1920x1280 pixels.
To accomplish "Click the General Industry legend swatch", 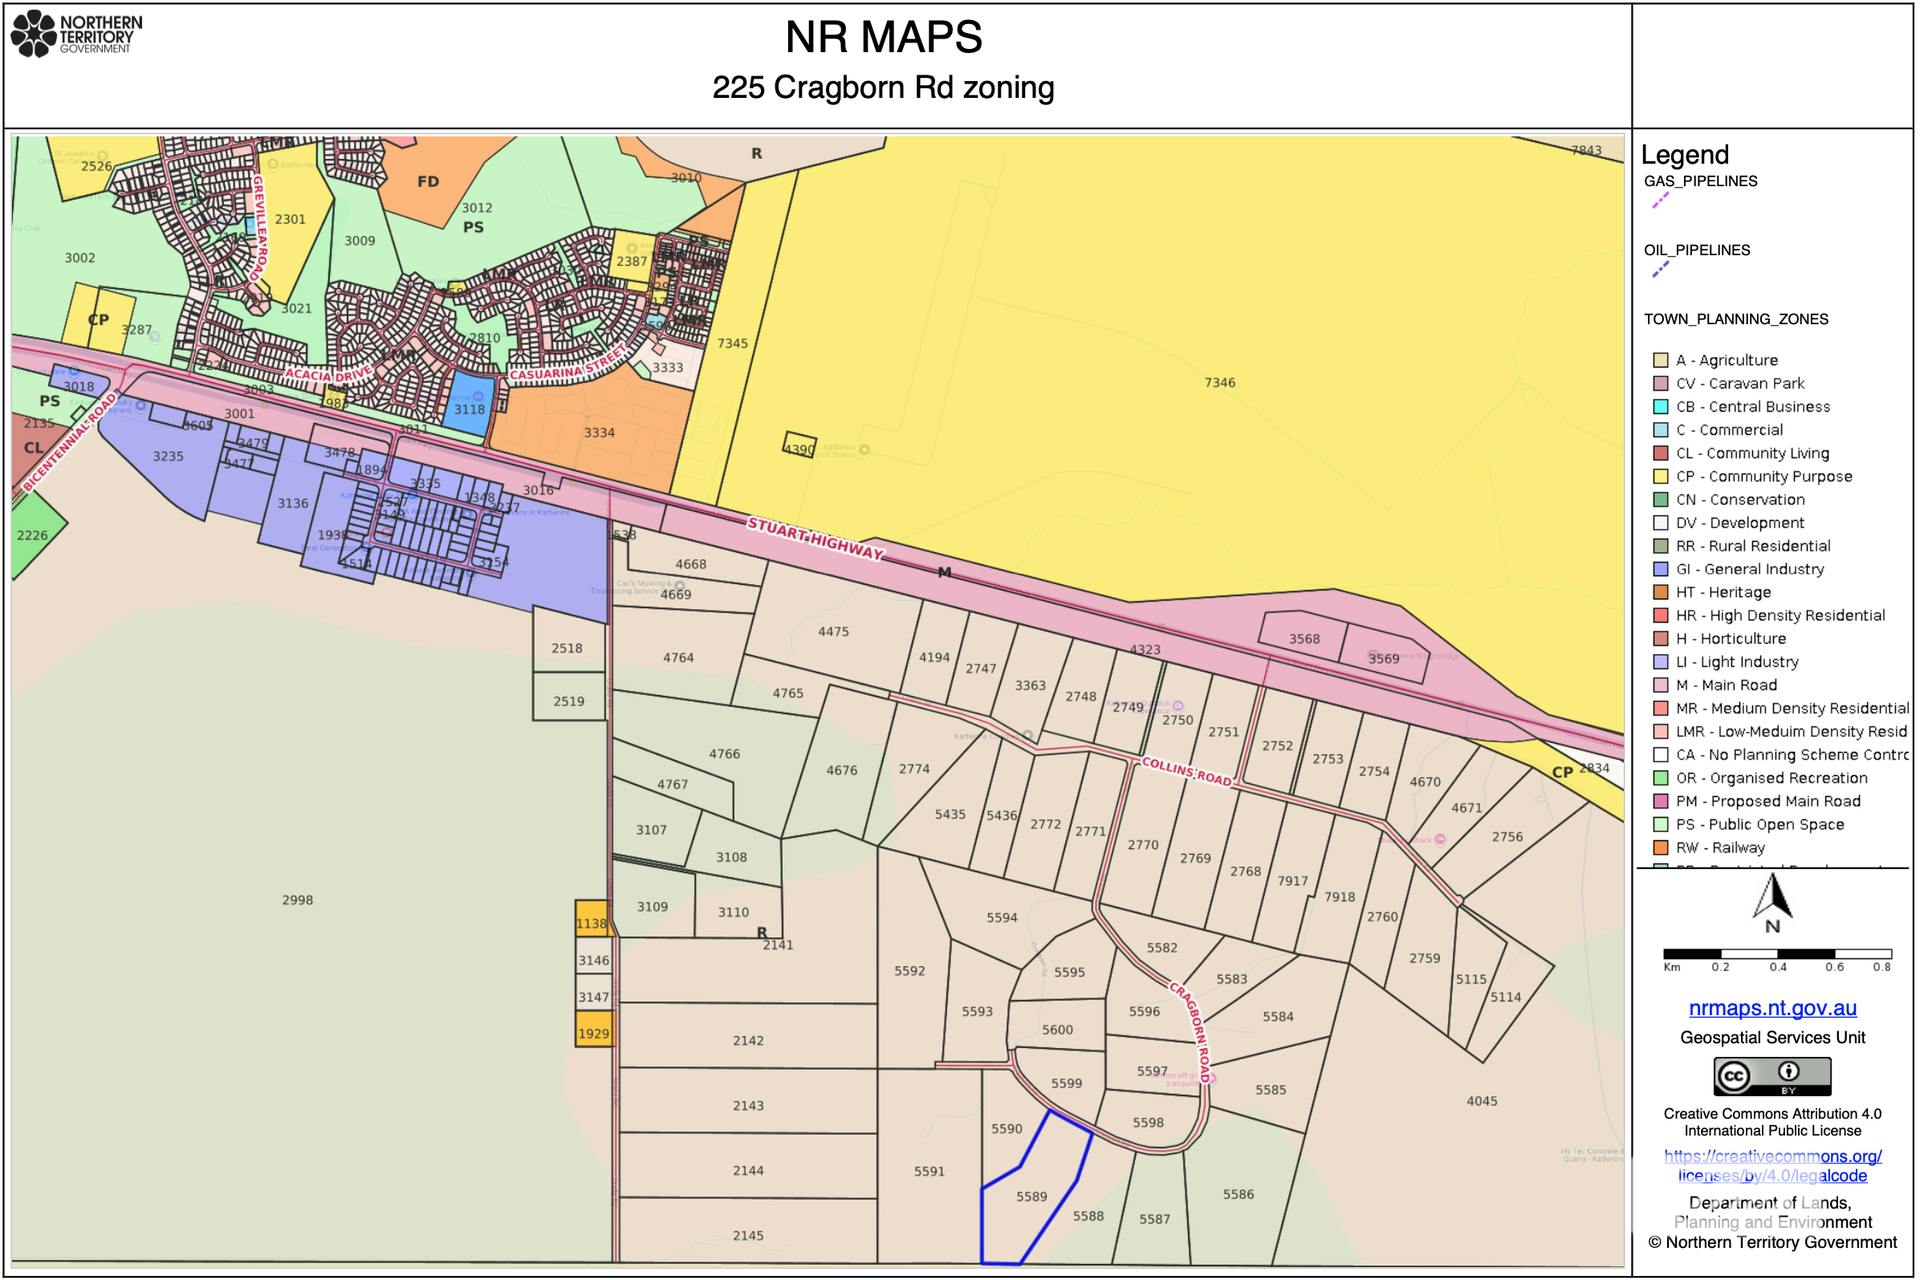I will click(x=1661, y=569).
